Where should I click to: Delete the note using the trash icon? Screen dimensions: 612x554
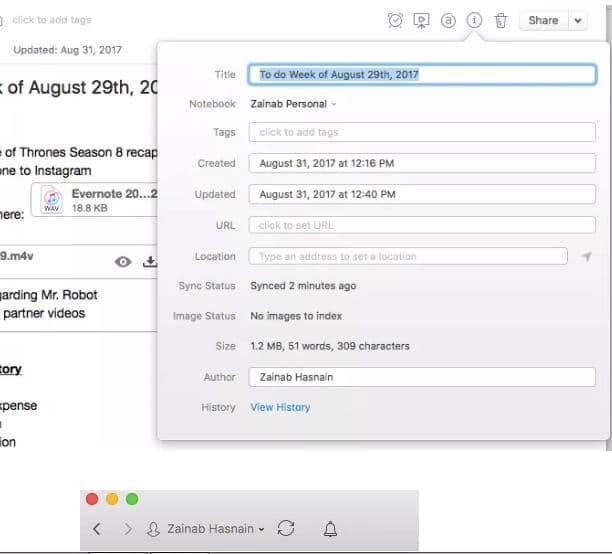[501, 20]
